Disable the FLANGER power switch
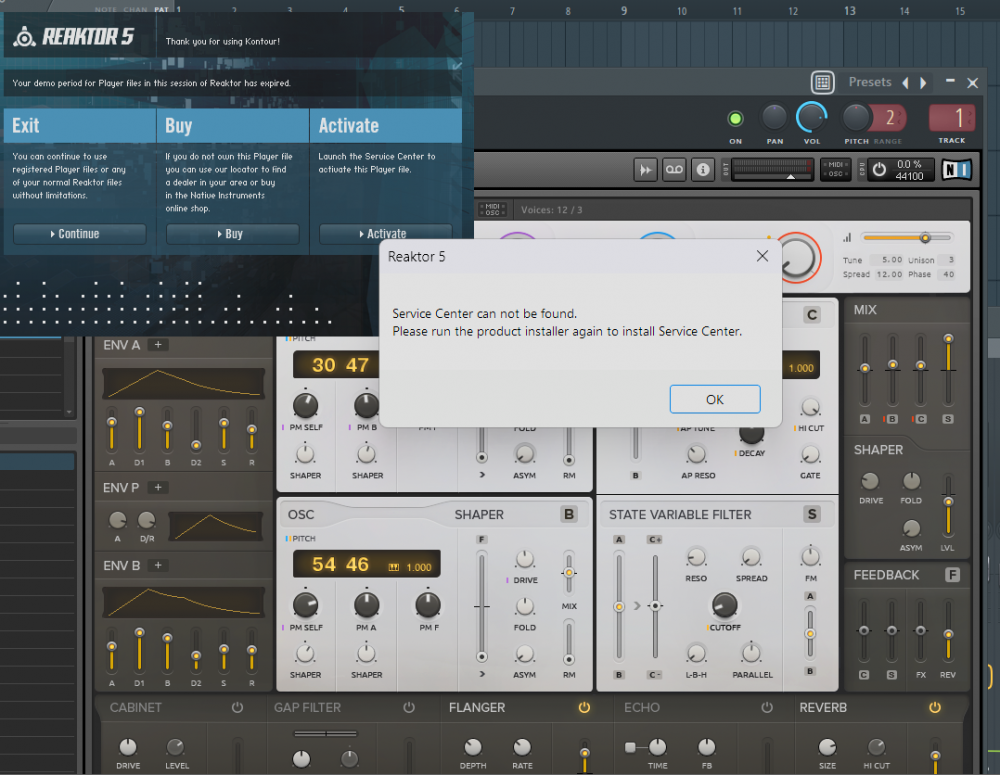The width and height of the screenshot is (1000, 775). [x=584, y=707]
